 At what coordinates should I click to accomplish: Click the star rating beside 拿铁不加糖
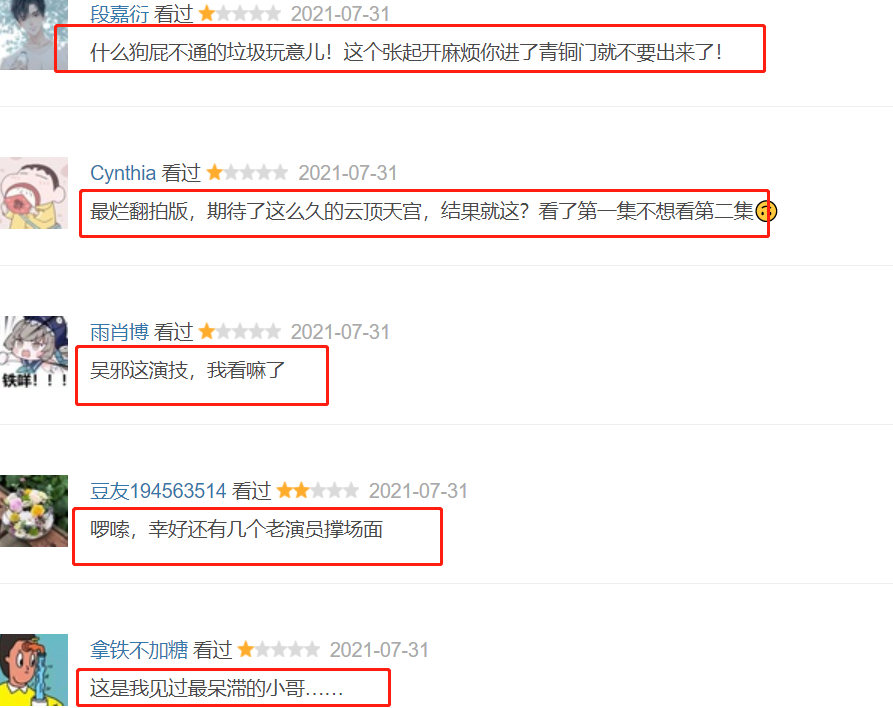[x=278, y=649]
